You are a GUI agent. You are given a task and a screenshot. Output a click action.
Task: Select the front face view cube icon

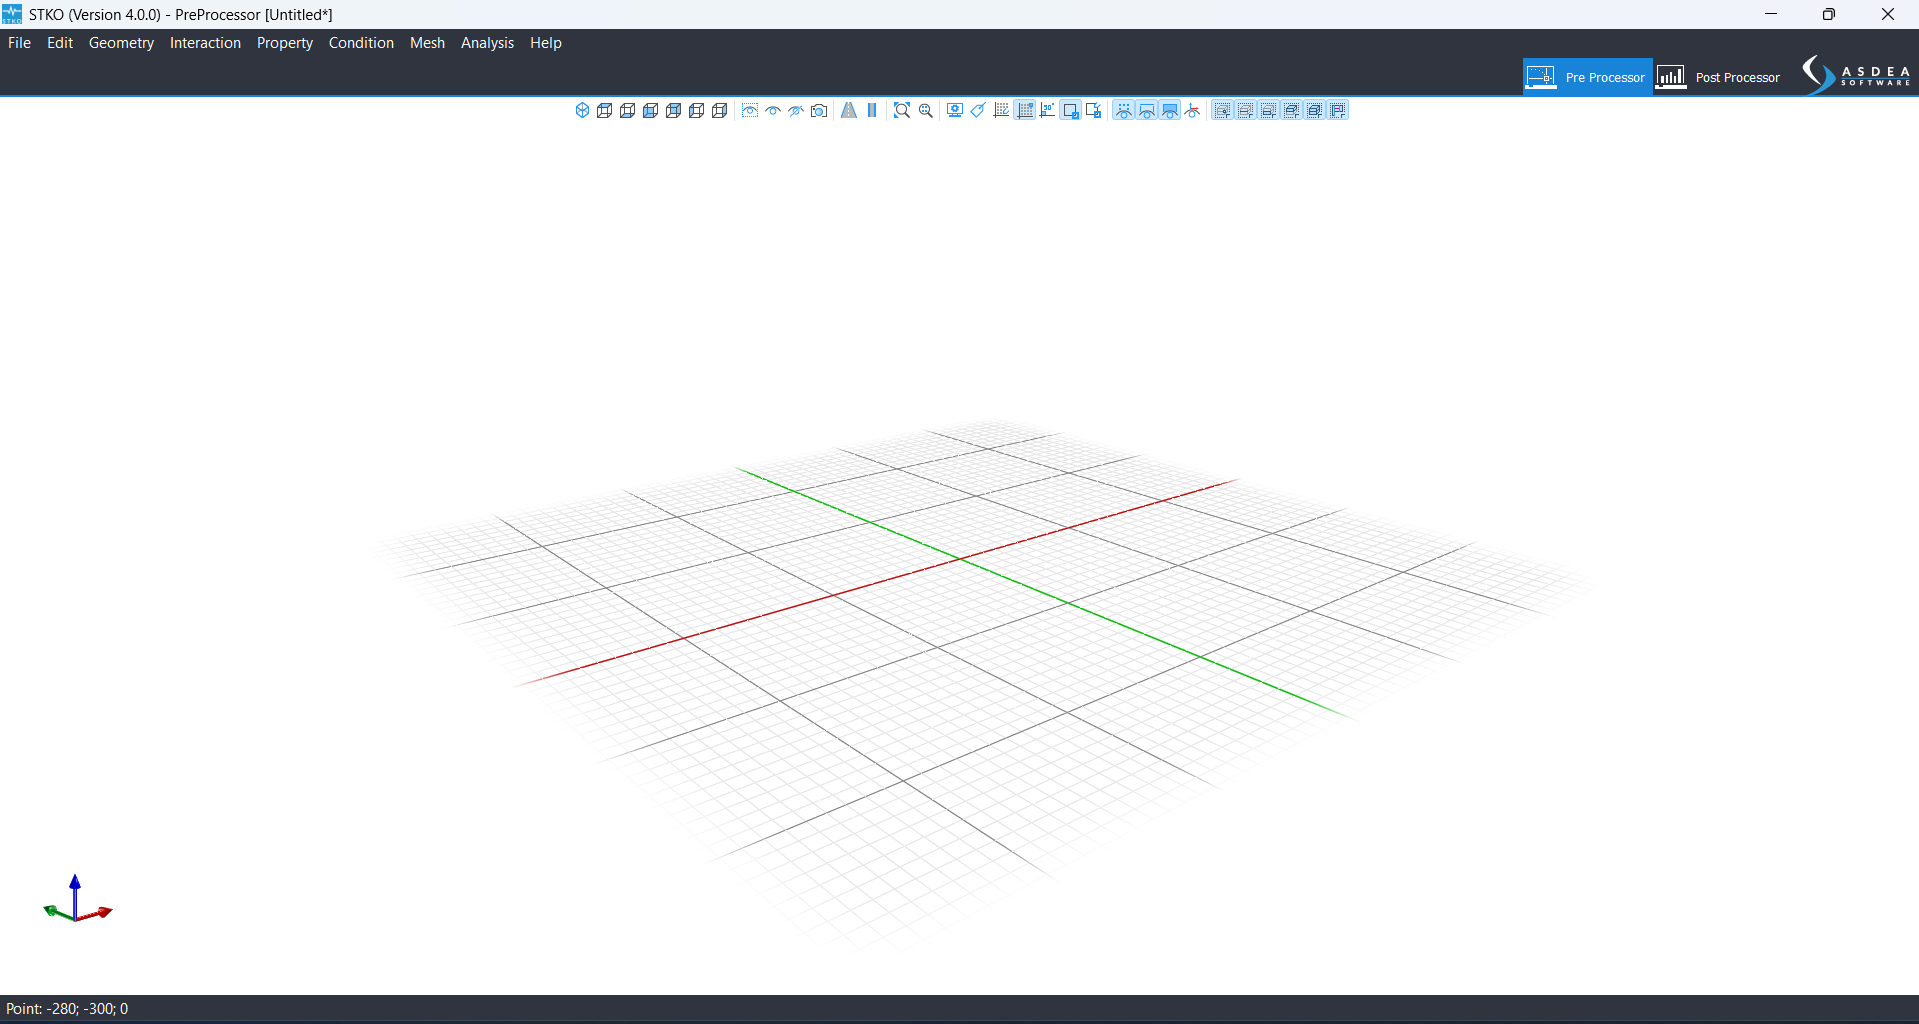click(x=650, y=110)
